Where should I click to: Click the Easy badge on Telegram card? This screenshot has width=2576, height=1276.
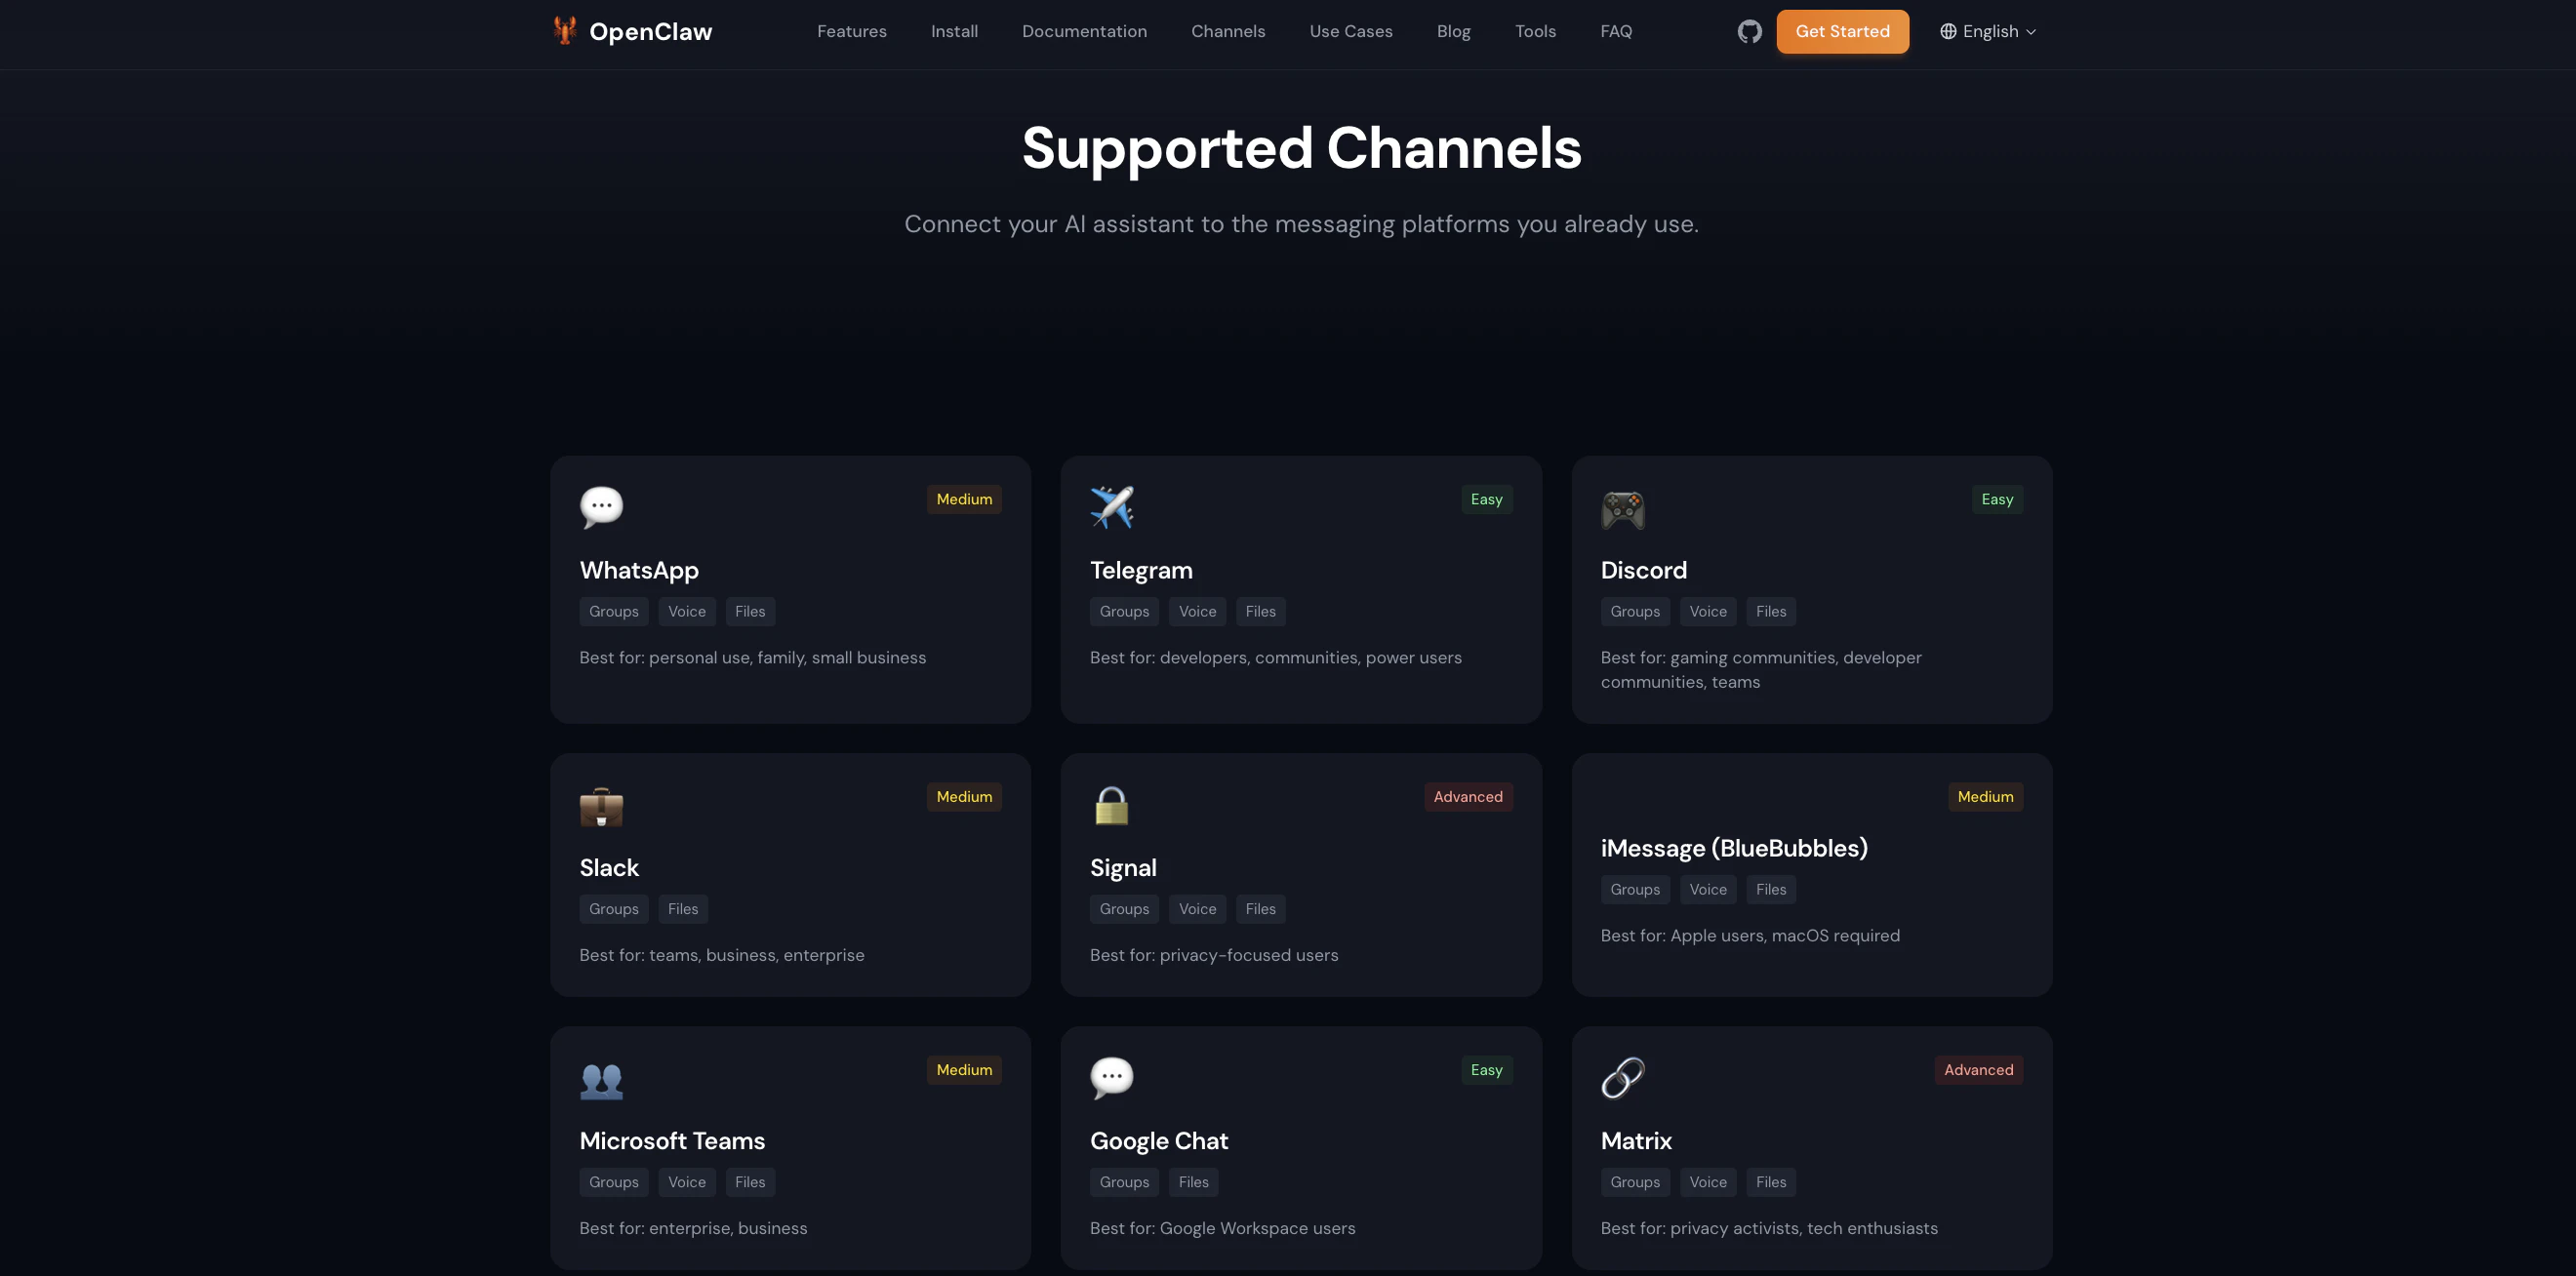[1486, 499]
